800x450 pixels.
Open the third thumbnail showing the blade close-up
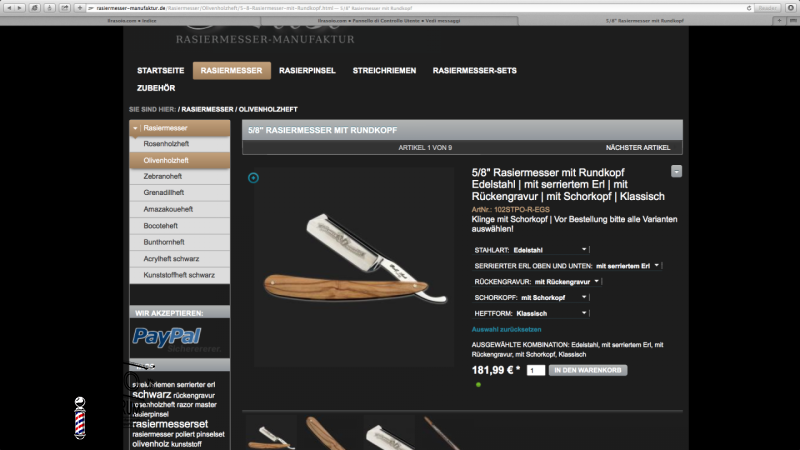tap(389, 433)
